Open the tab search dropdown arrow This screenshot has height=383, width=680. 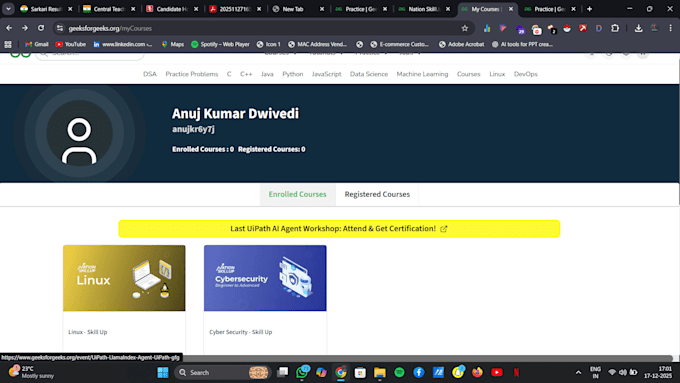8,9
